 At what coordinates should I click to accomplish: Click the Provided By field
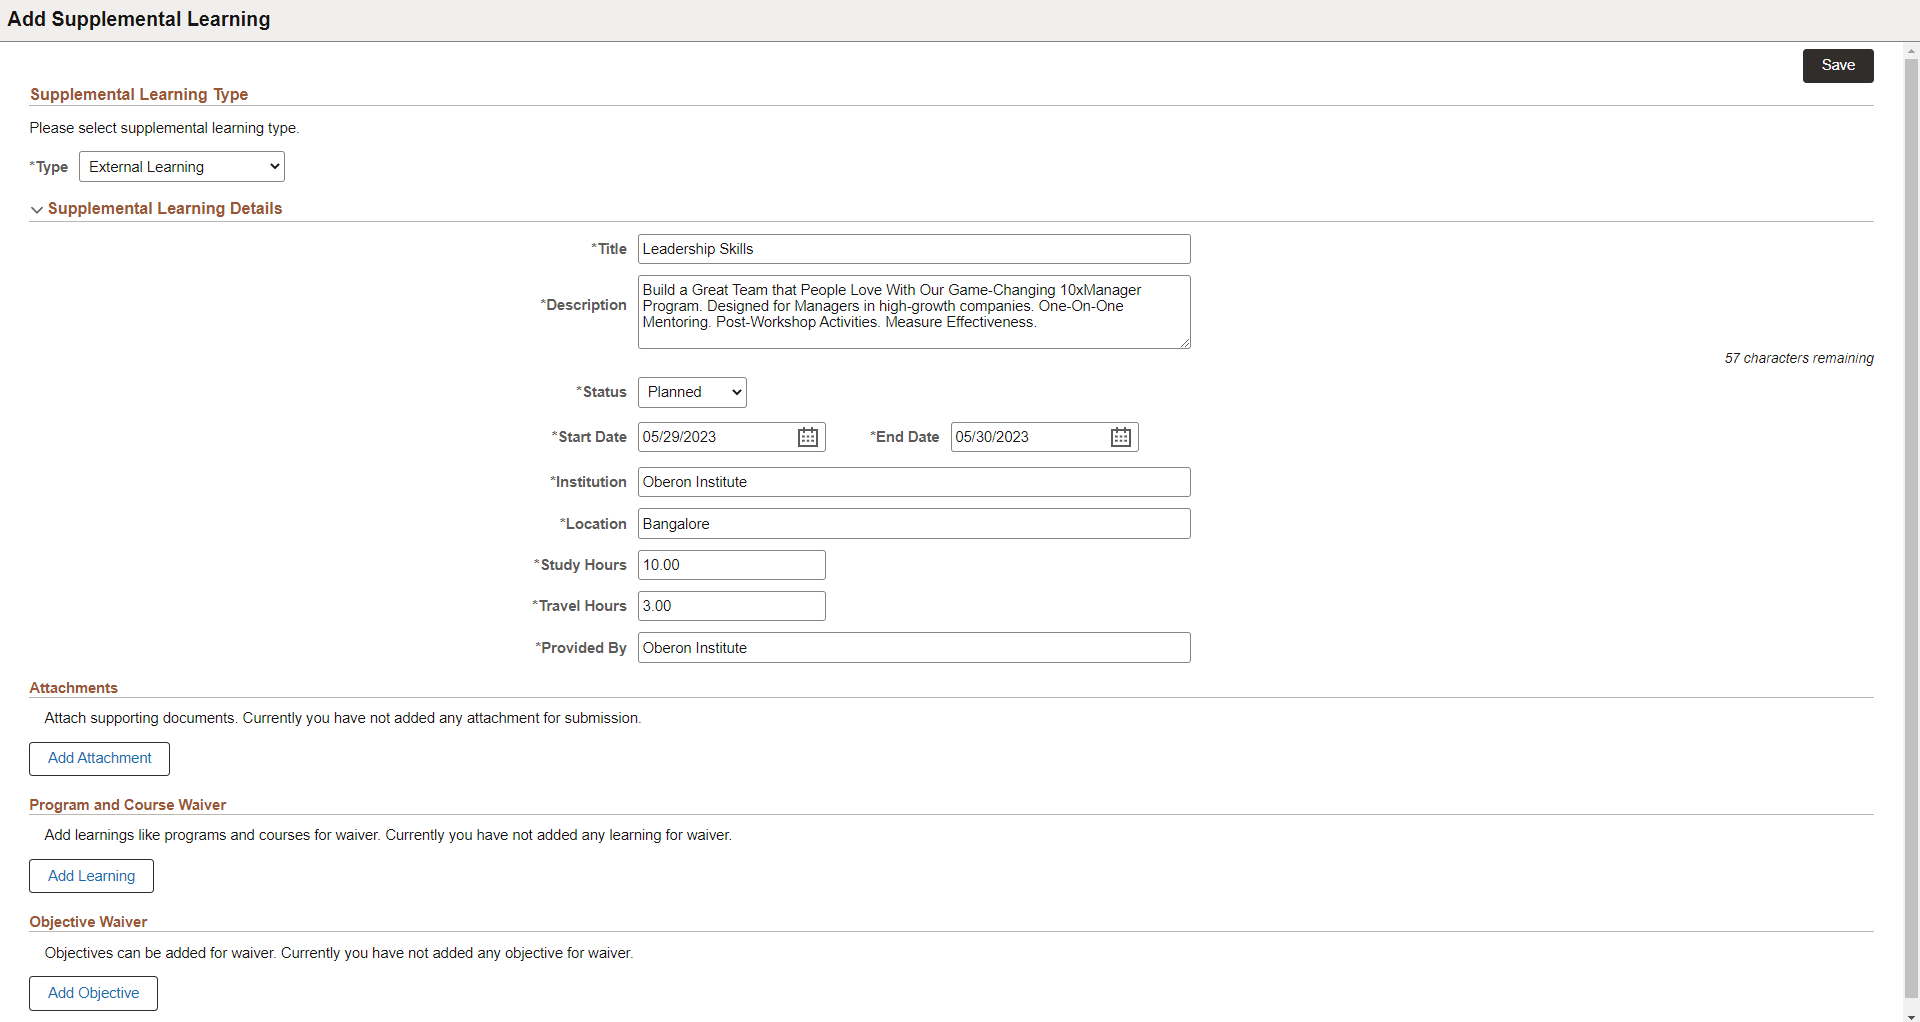click(x=914, y=648)
